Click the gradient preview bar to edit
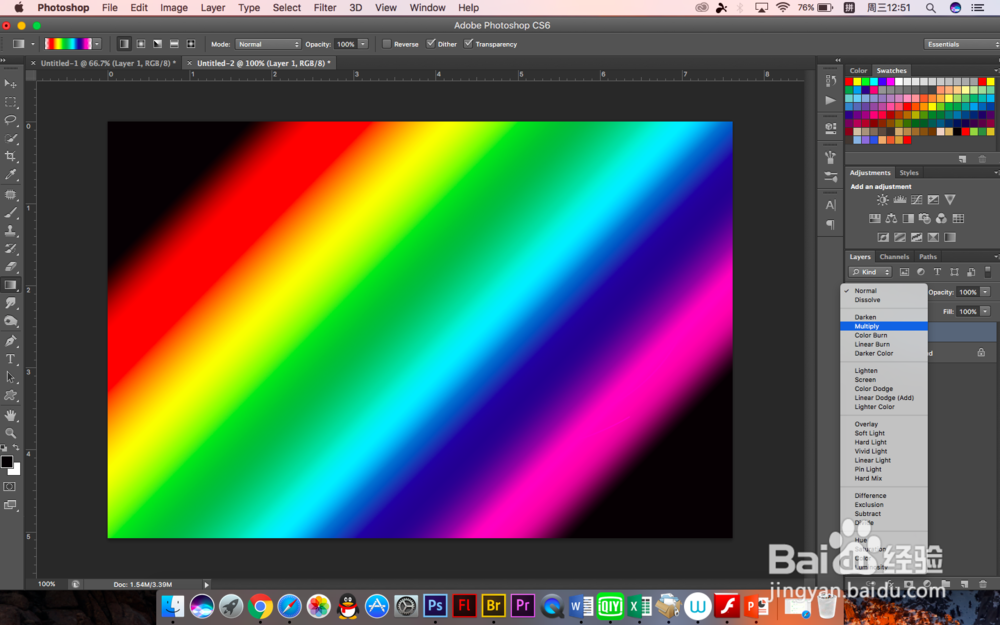The height and width of the screenshot is (625, 1000). 68,44
